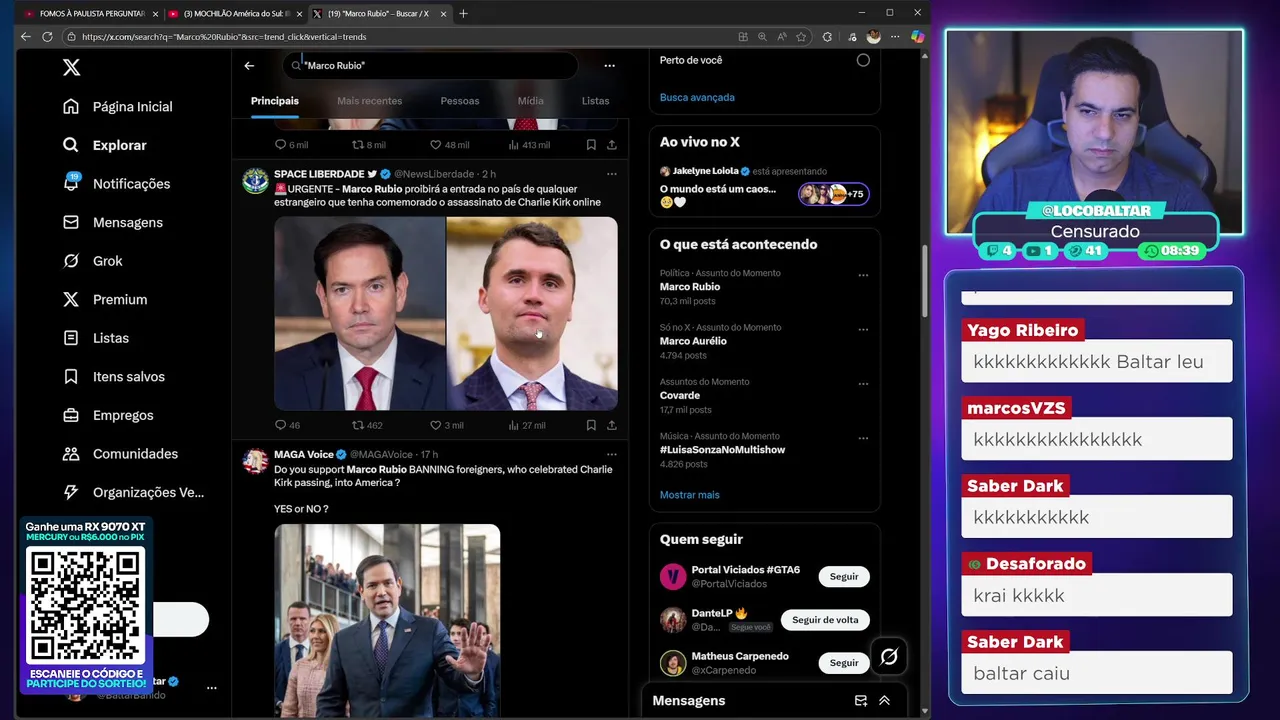Viewport: 1280px width, 720px height.
Task: Go back with browser back arrow
Action: [25, 37]
